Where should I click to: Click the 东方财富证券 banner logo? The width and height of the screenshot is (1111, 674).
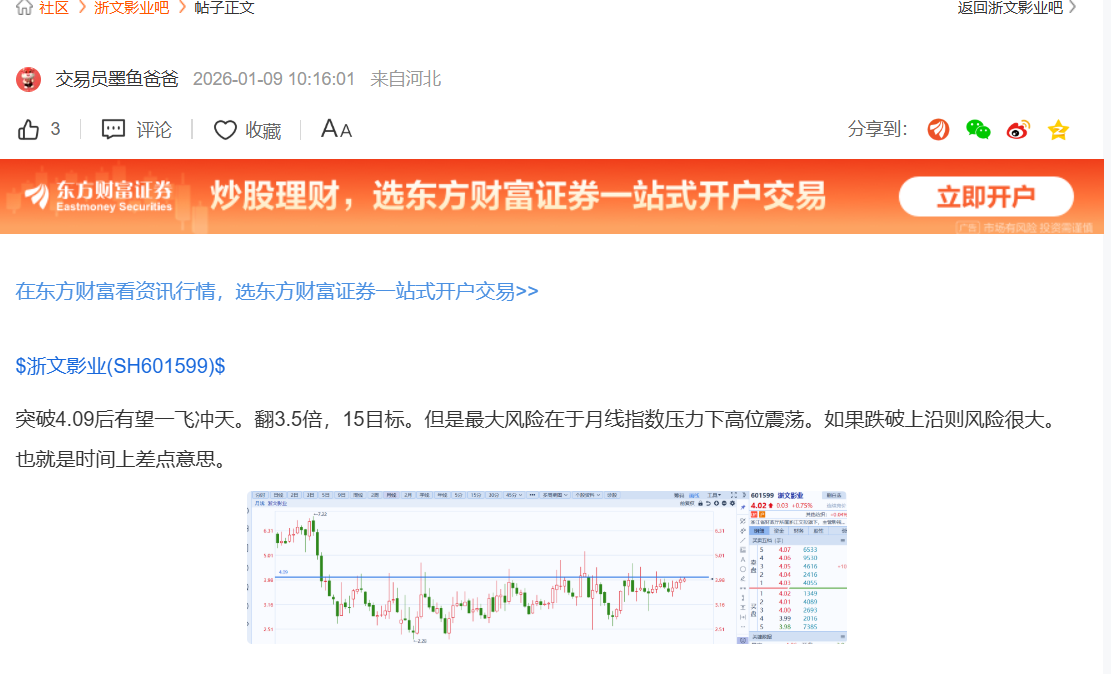pos(99,196)
